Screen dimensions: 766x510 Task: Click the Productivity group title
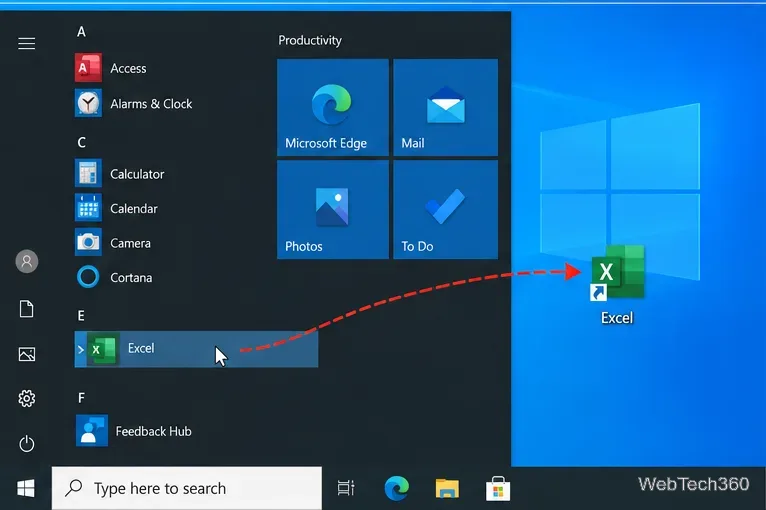(x=310, y=40)
